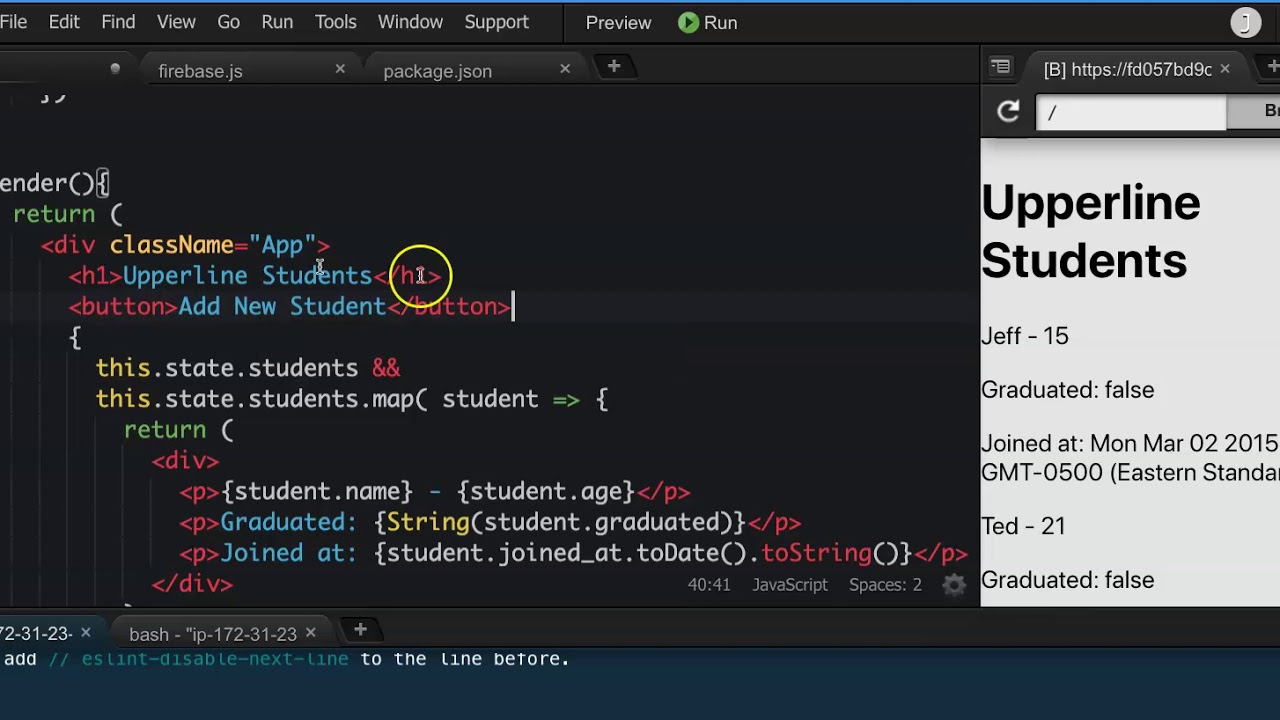
Task: Focus the preview URL path field
Action: coord(1131,113)
